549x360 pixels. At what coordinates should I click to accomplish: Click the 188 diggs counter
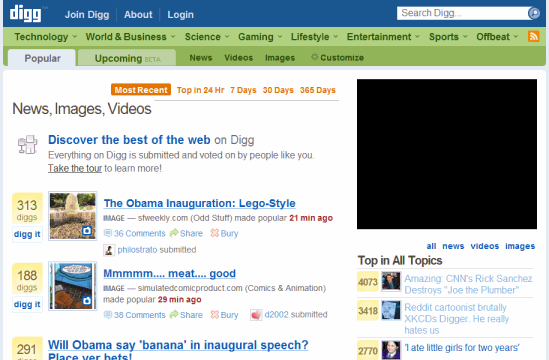point(27,279)
